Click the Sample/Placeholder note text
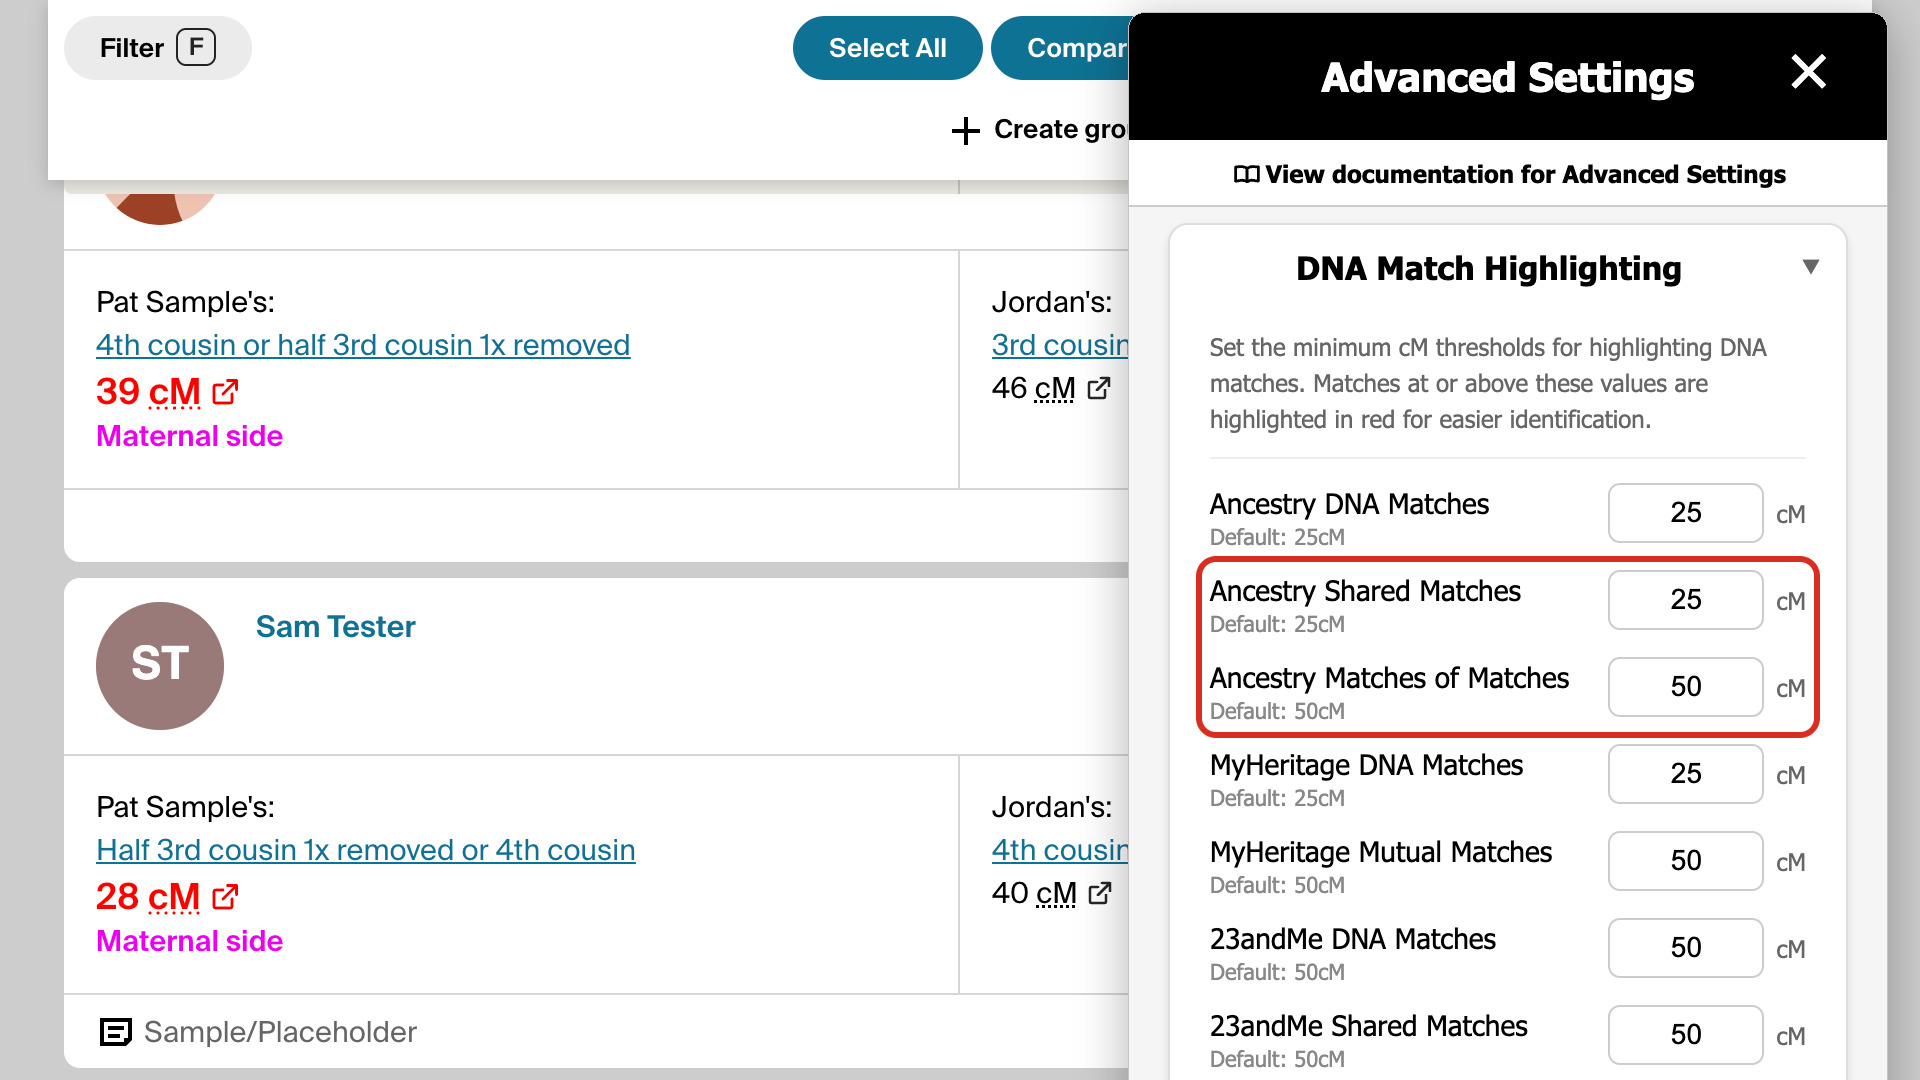 coord(280,1032)
